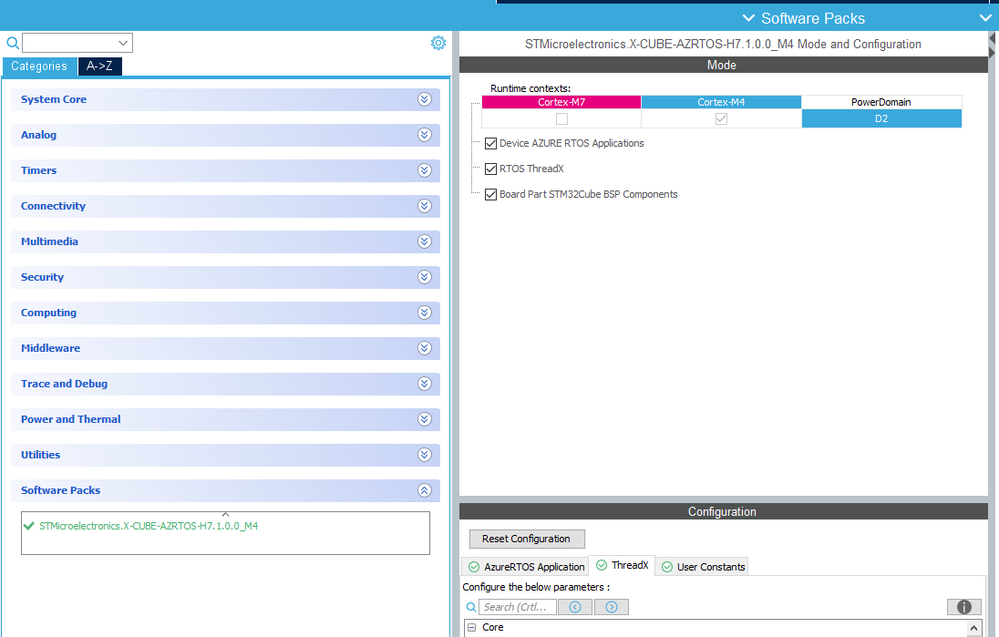Expand the Analog category

pos(226,135)
